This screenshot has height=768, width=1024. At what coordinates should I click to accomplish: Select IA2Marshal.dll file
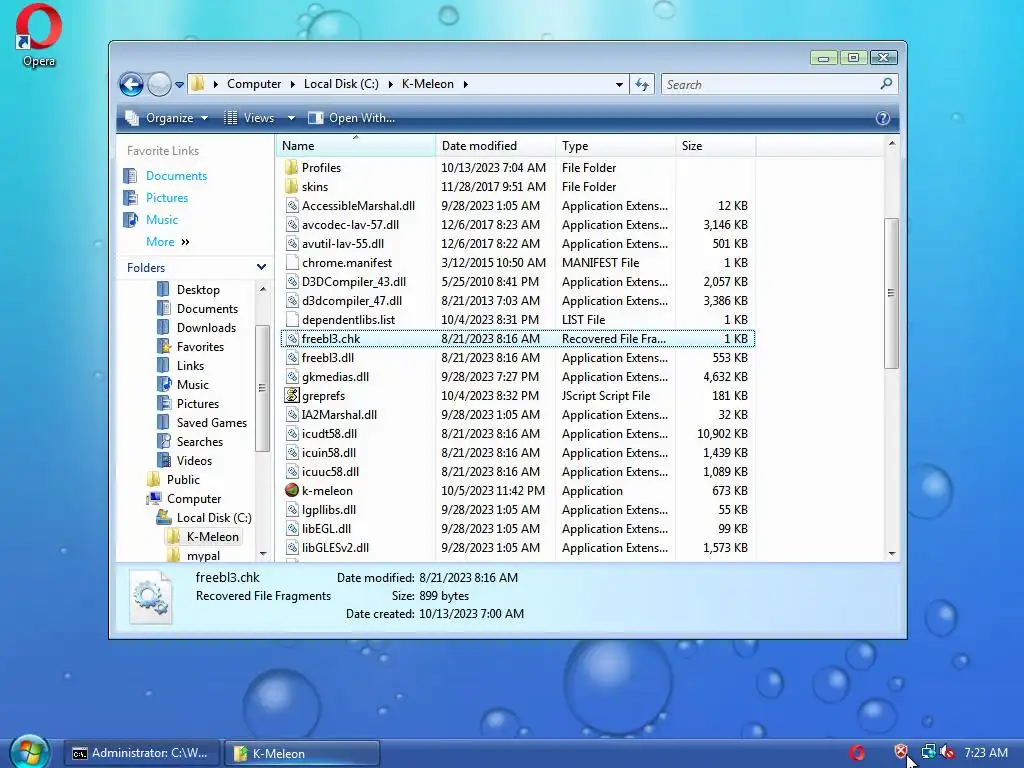pos(339,415)
